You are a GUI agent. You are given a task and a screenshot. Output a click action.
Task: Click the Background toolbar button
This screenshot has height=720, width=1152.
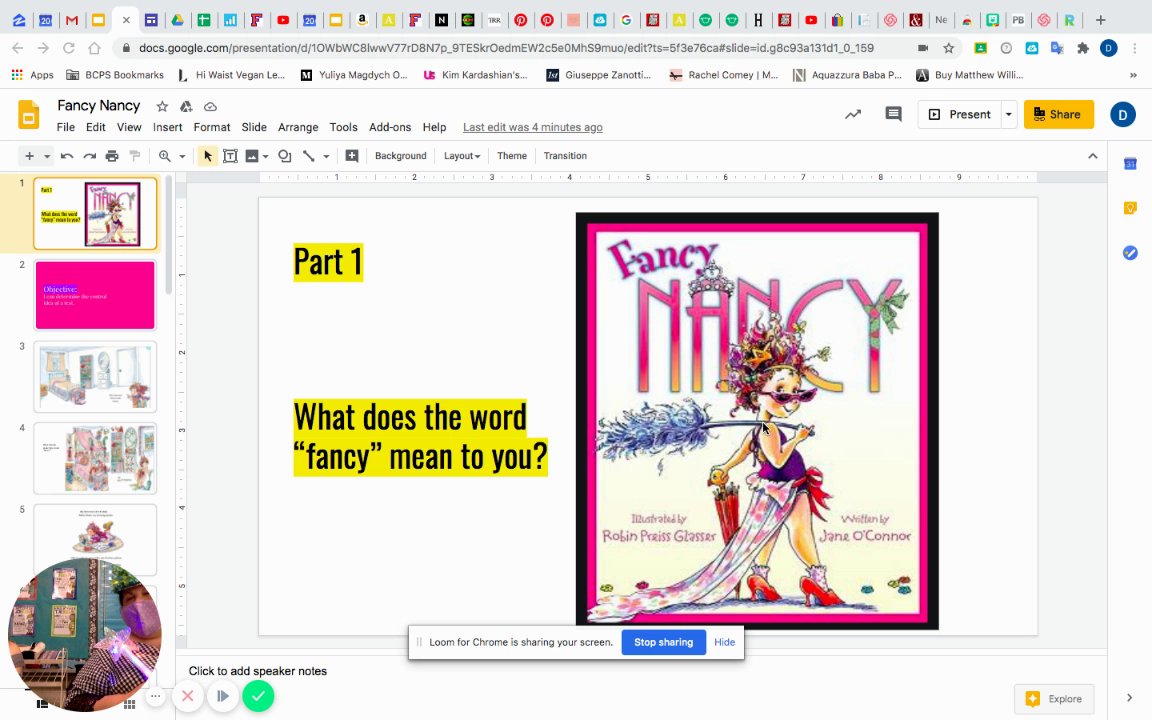[400, 156]
